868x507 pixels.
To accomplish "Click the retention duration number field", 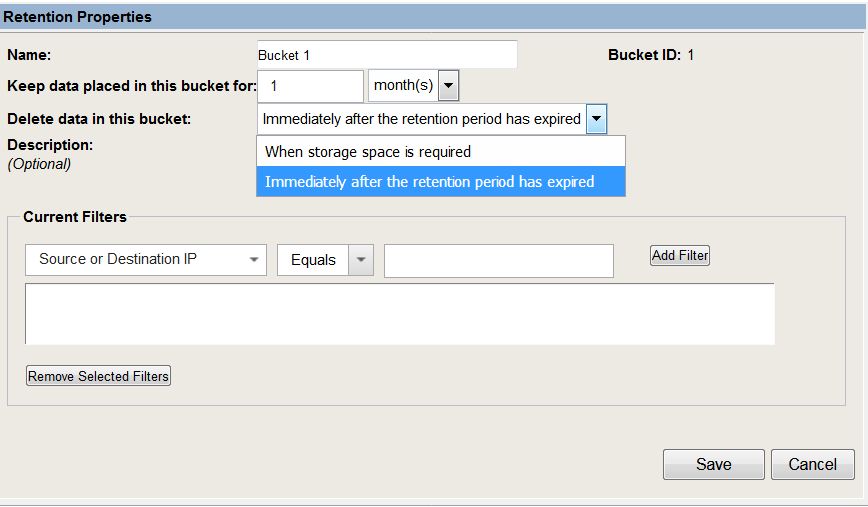I will click(x=311, y=86).
